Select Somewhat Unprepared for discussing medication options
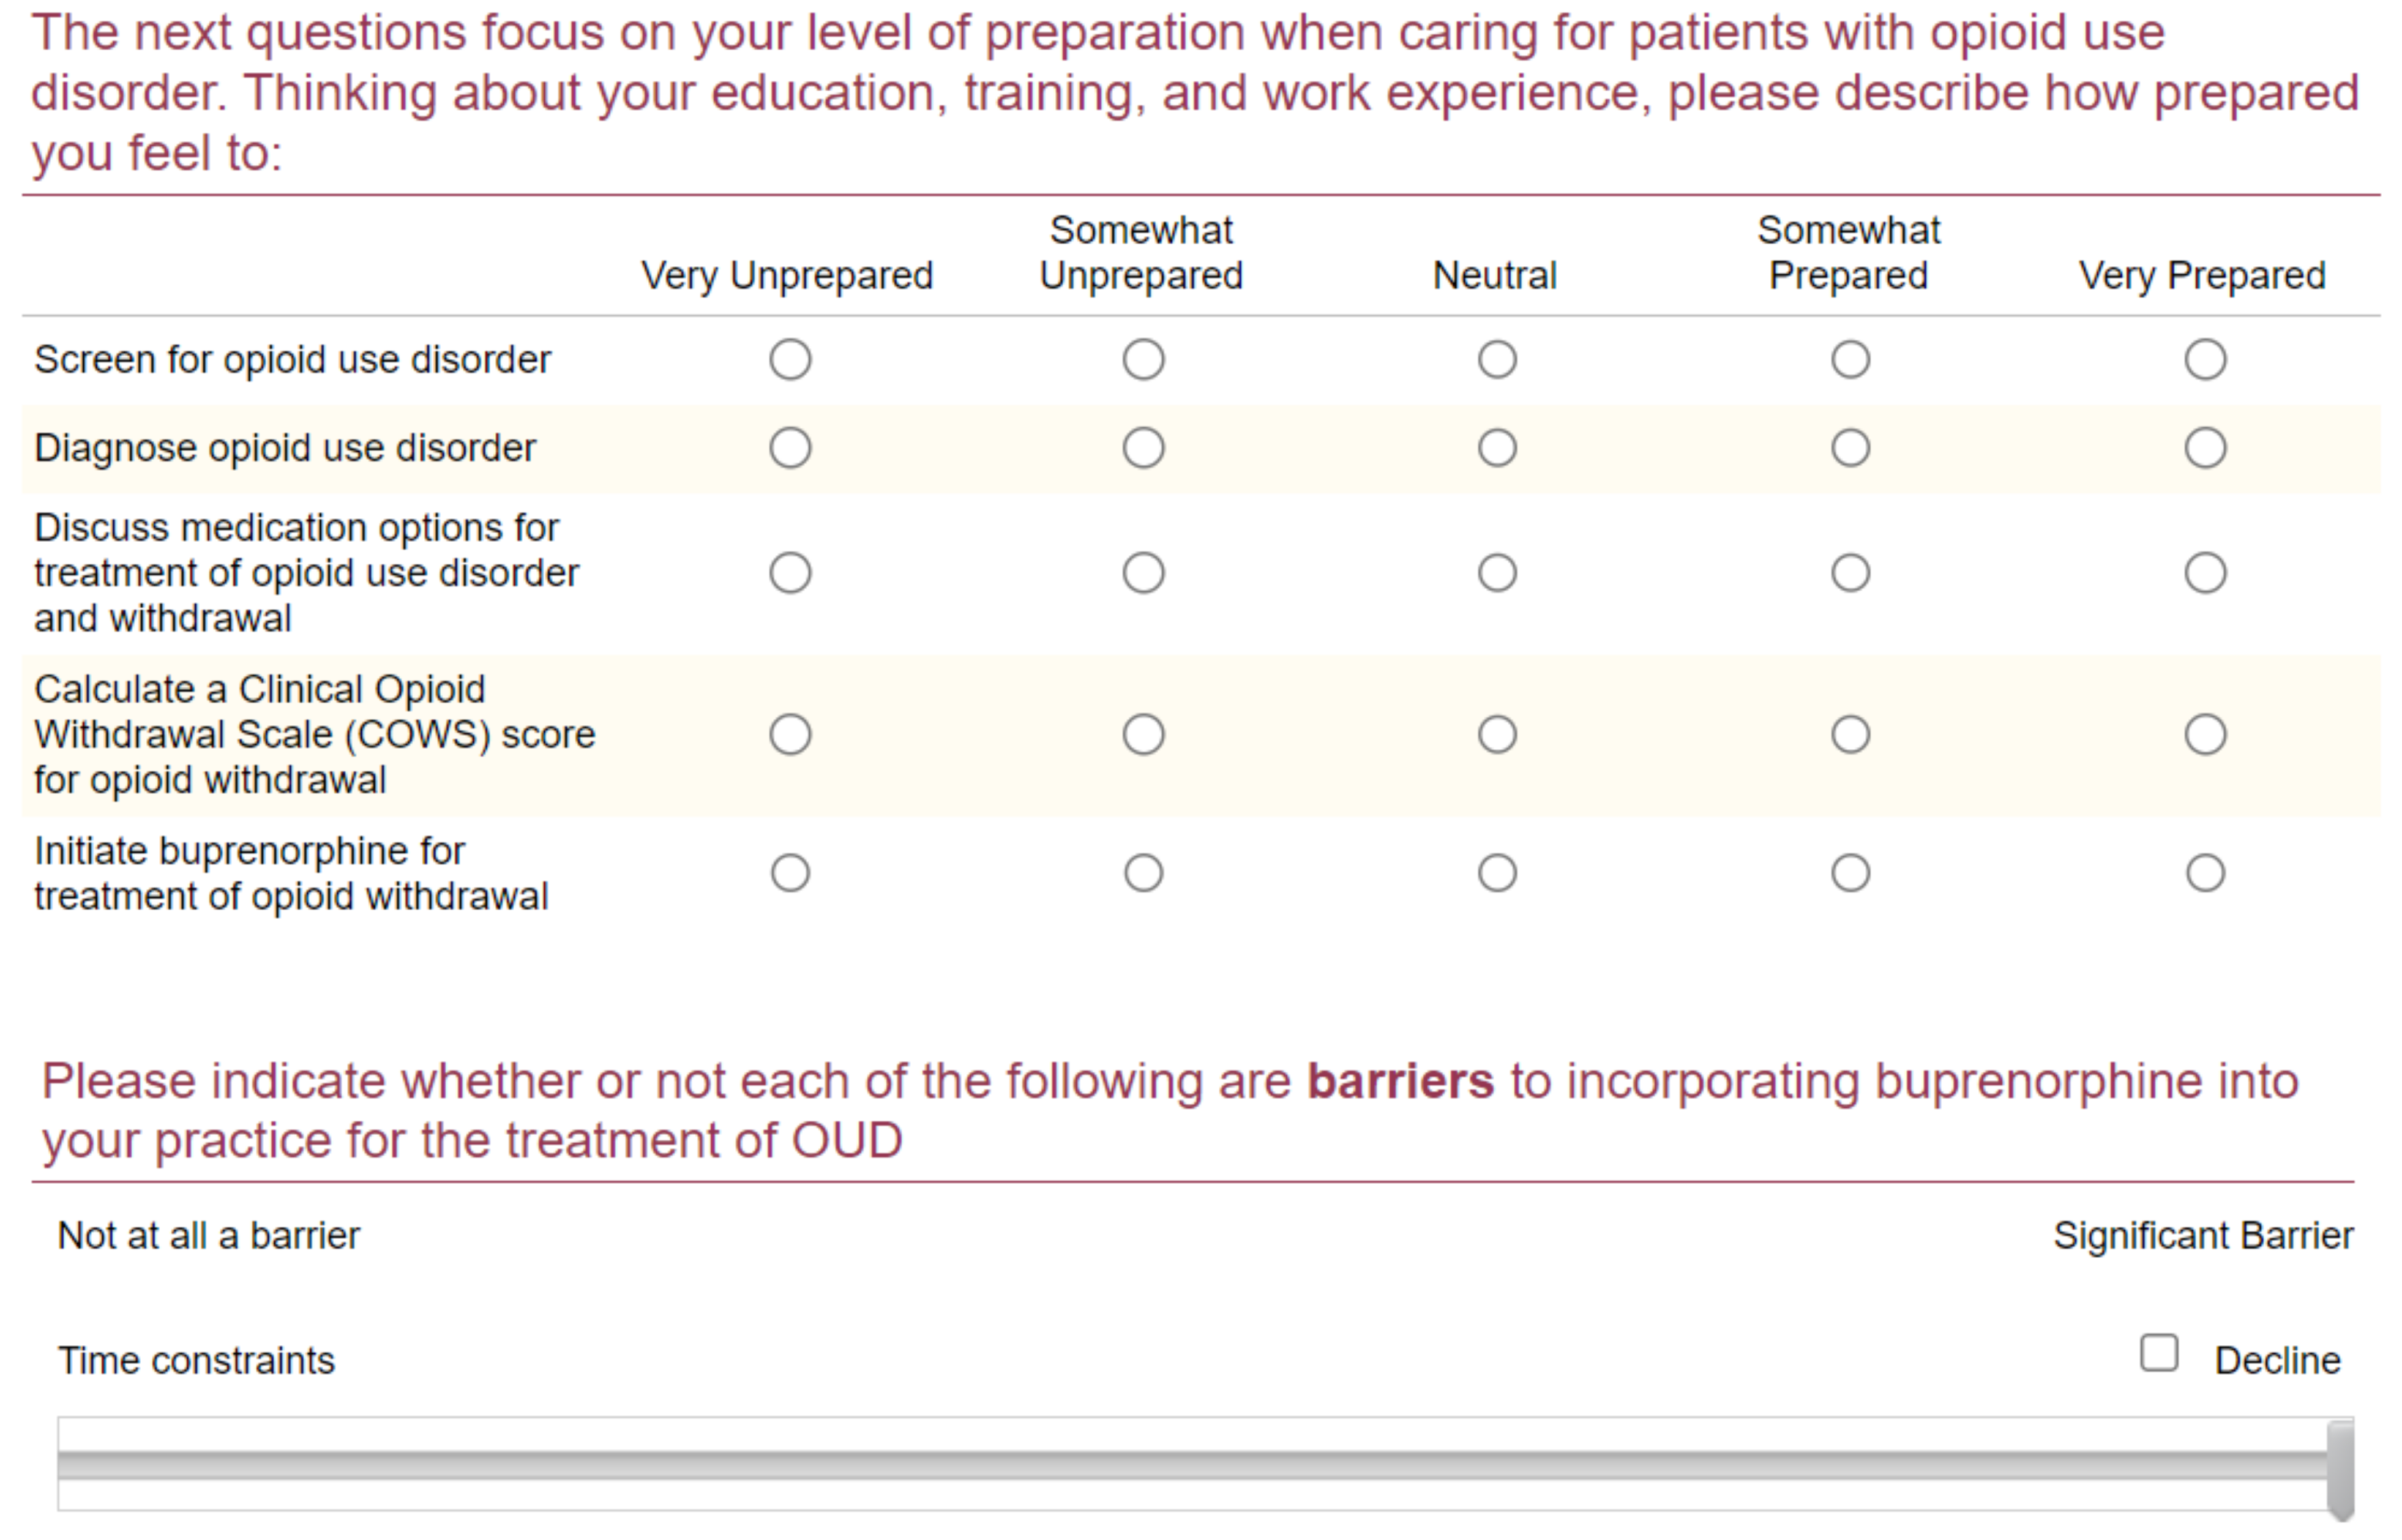2402x1540 pixels. click(1144, 572)
